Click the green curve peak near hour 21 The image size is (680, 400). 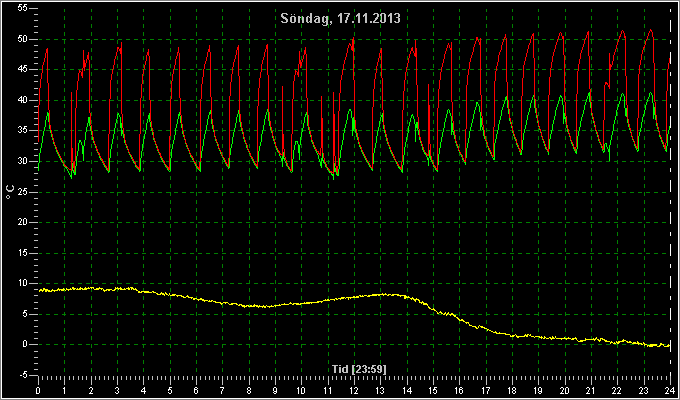(x=589, y=92)
